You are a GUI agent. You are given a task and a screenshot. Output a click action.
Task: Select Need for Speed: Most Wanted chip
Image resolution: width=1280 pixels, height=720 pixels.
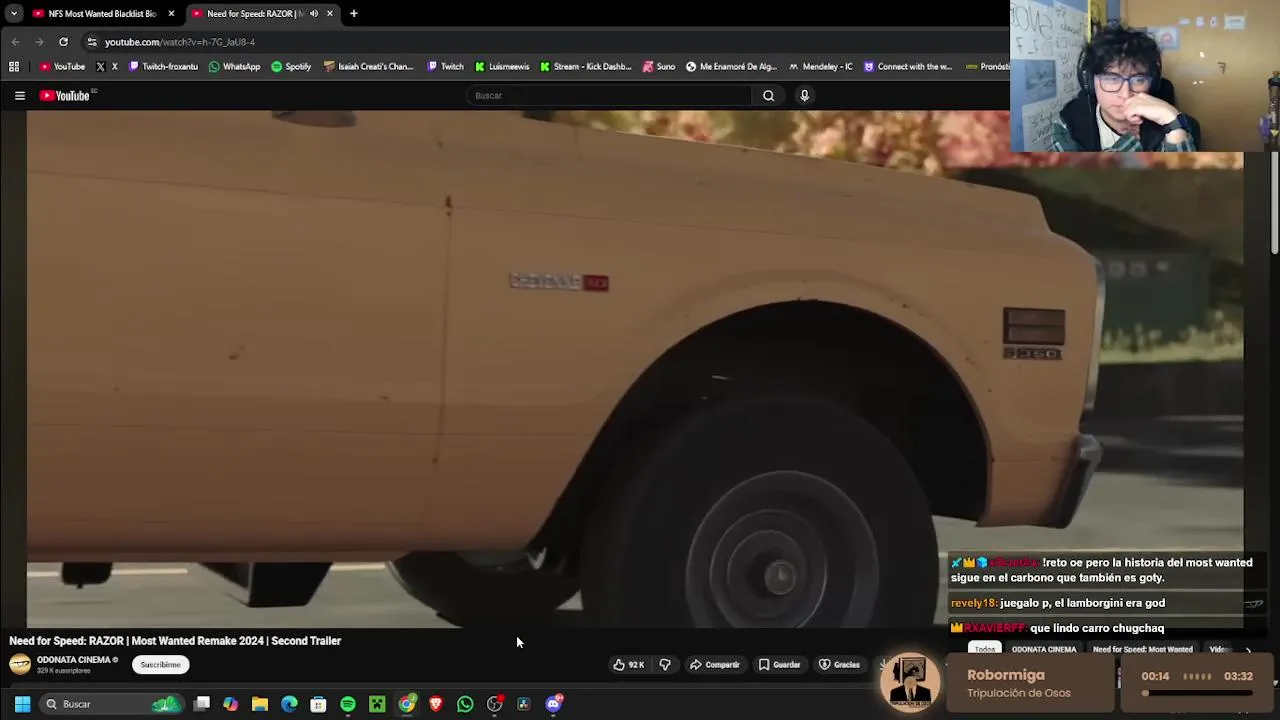(x=1142, y=650)
